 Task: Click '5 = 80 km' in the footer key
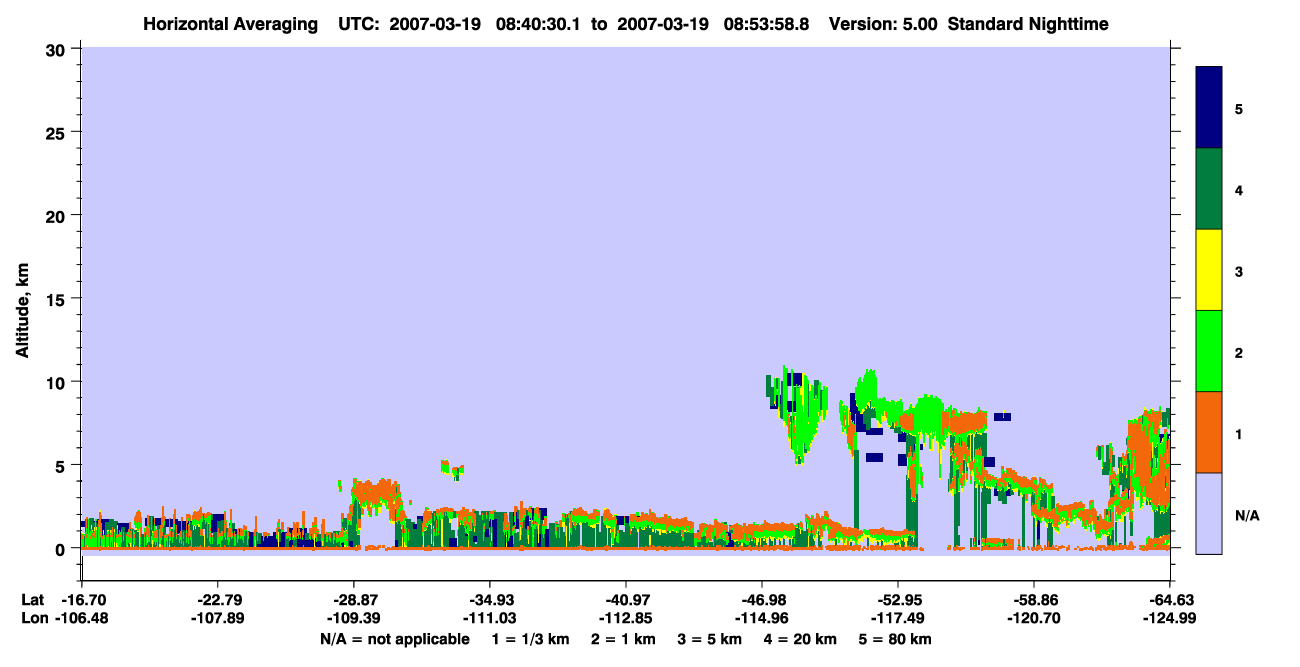[x=896, y=639]
